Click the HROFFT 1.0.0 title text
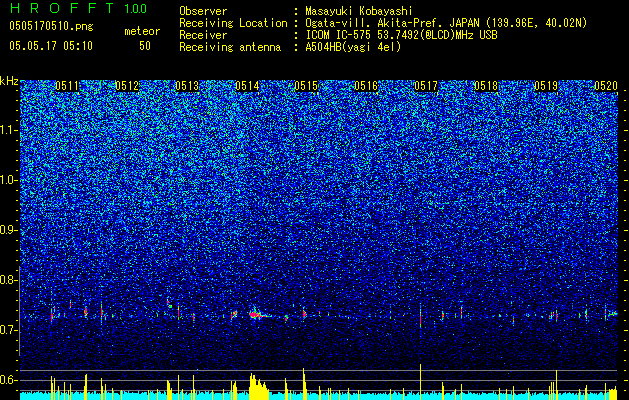Viewport: 629px width, 400px height. tap(78, 8)
